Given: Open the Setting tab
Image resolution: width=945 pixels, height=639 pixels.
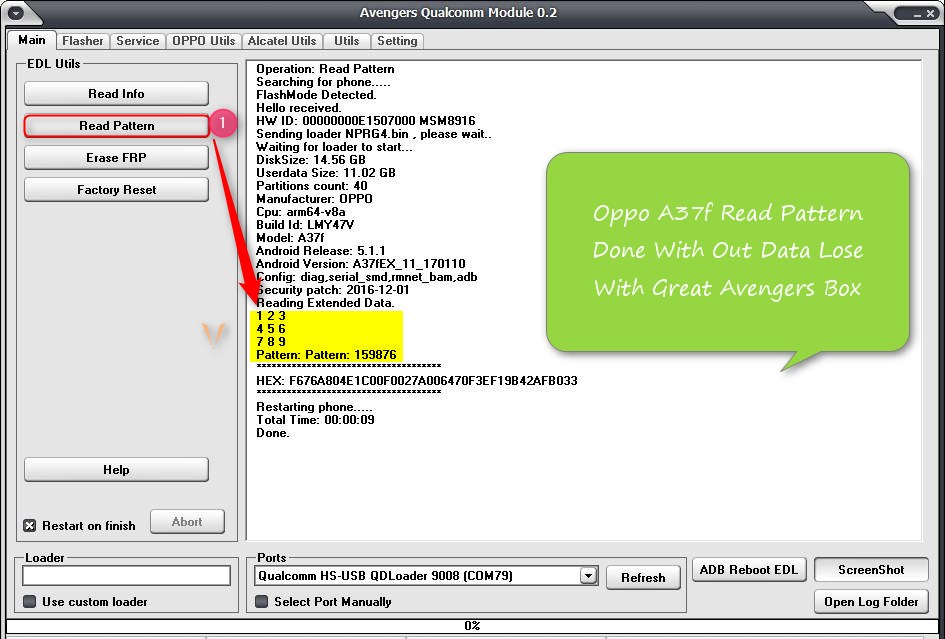Looking at the screenshot, I should pos(397,41).
